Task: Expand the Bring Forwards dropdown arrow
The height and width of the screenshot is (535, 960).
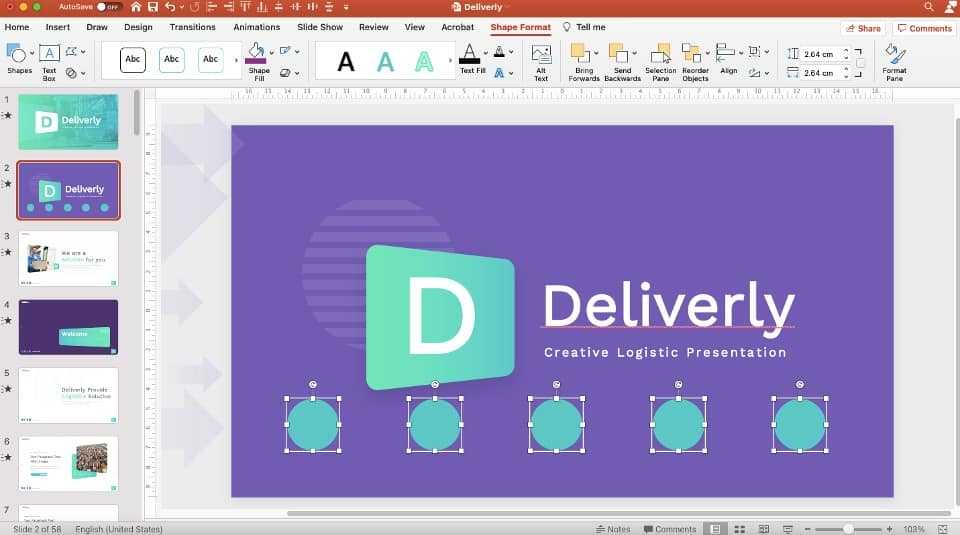Action: tap(597, 51)
